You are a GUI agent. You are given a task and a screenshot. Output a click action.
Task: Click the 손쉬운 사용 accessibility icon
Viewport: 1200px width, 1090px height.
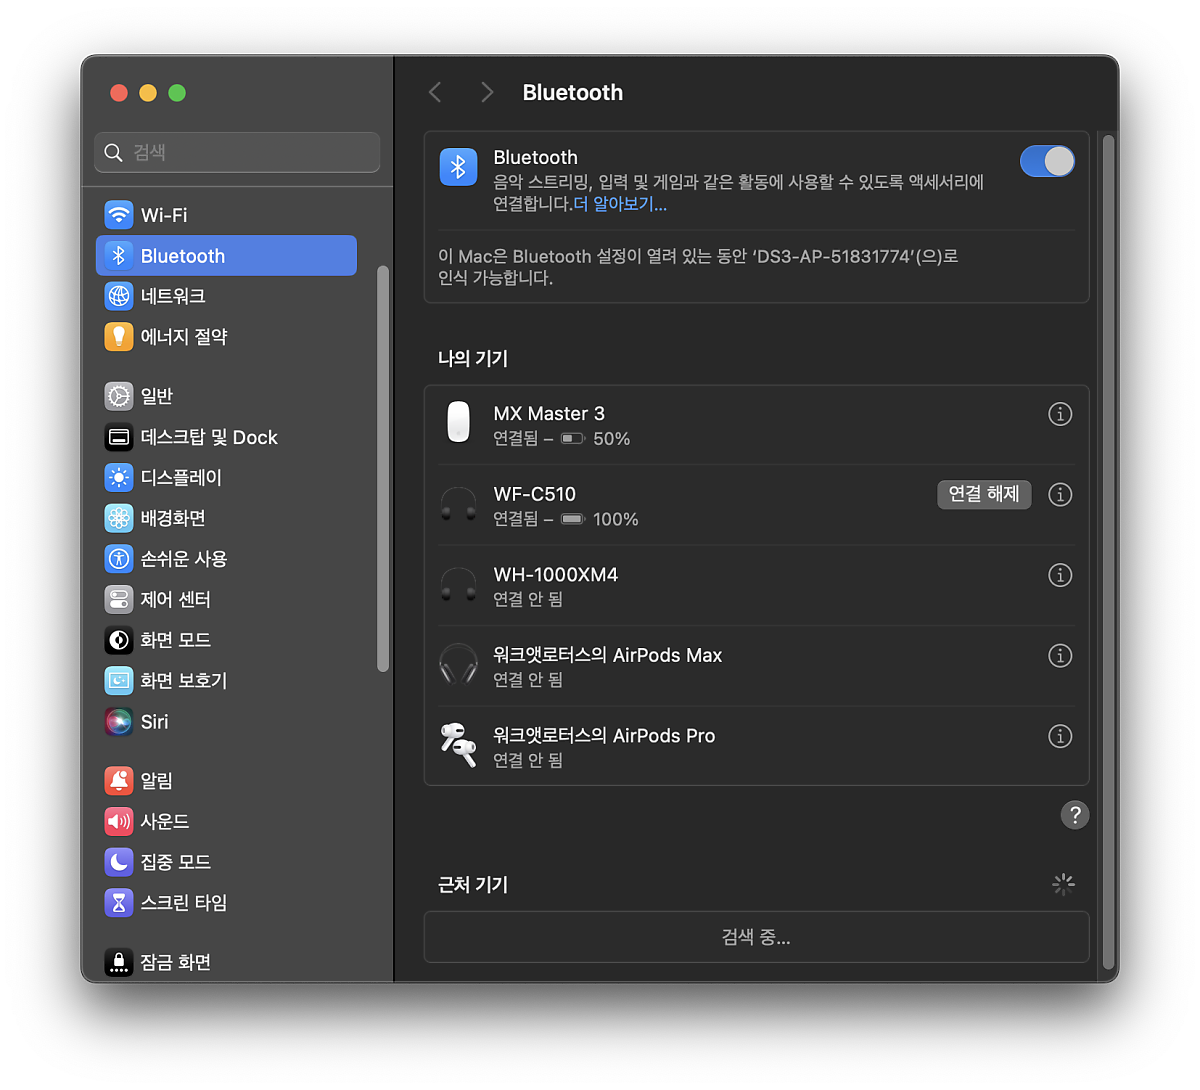click(119, 559)
